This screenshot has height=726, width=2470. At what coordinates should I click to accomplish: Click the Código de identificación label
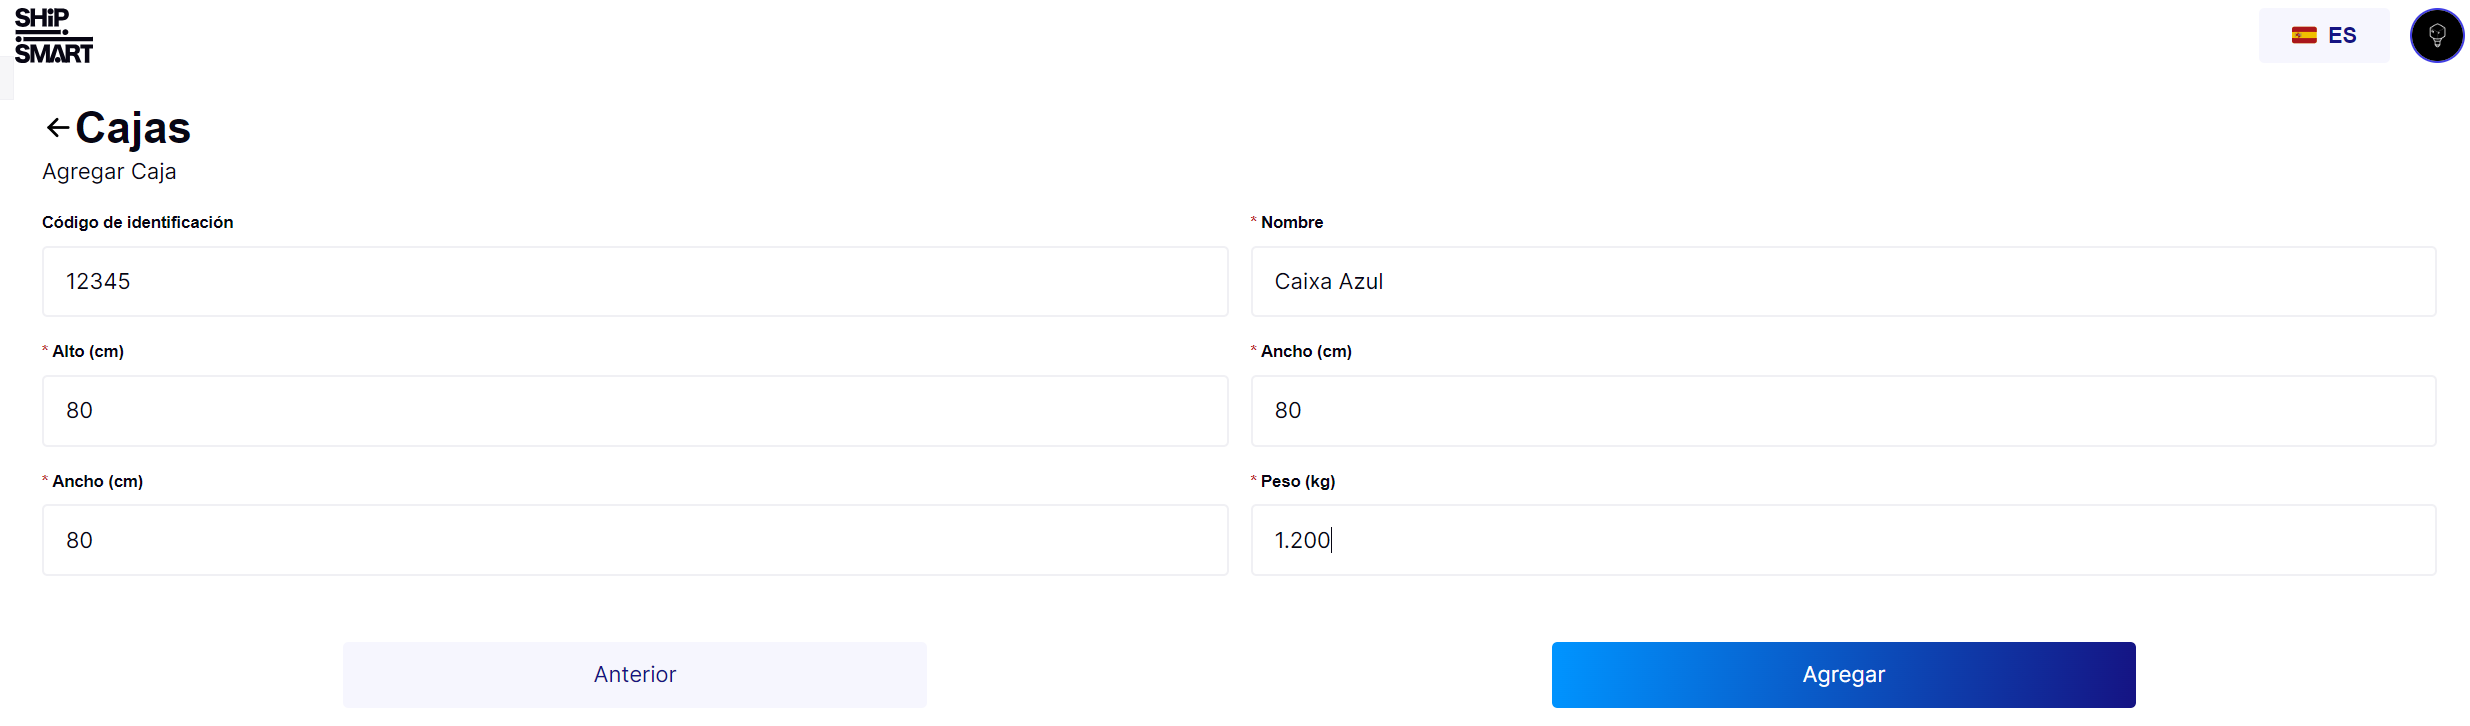click(x=137, y=222)
